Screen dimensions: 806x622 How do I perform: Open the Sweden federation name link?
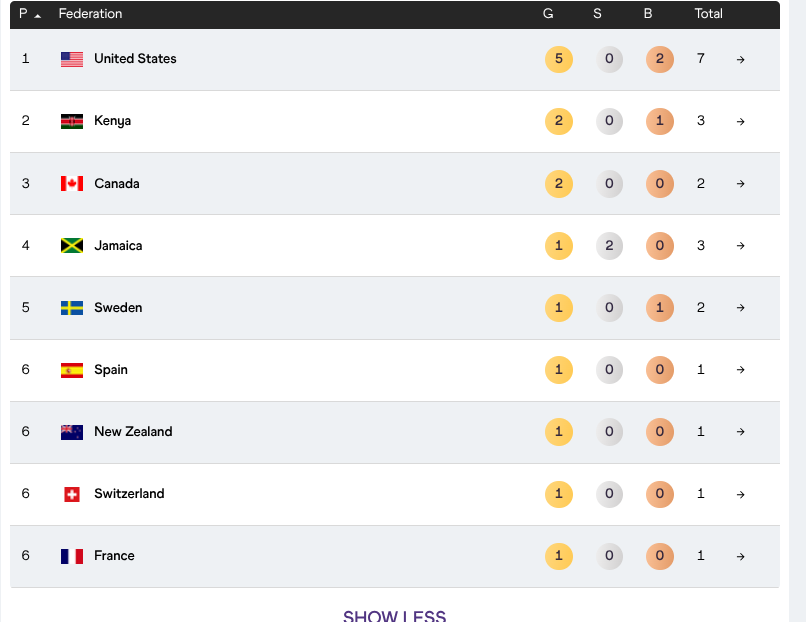coord(118,307)
